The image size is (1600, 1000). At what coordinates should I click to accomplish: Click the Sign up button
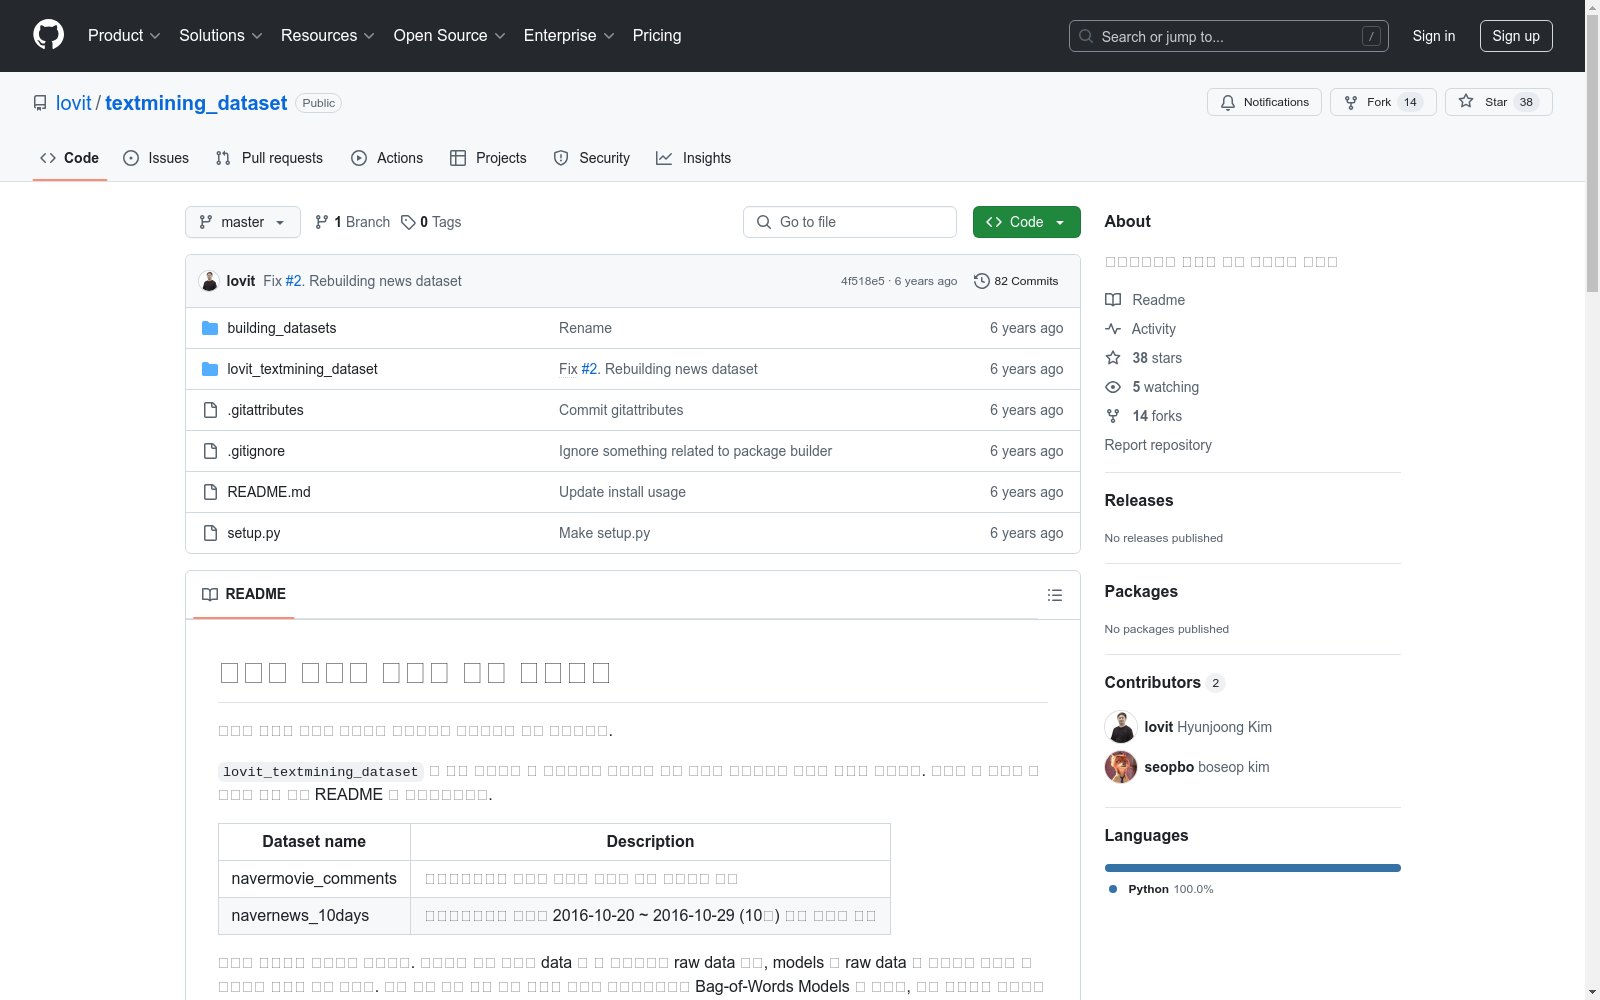click(1516, 36)
